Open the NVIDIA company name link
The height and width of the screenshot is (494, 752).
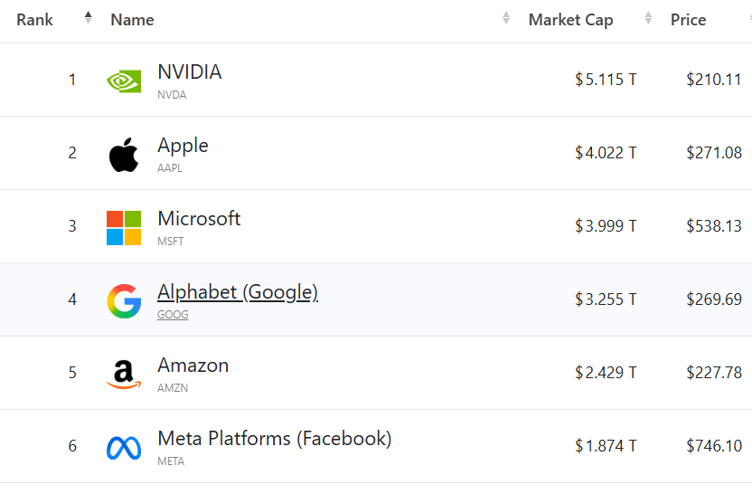point(189,72)
